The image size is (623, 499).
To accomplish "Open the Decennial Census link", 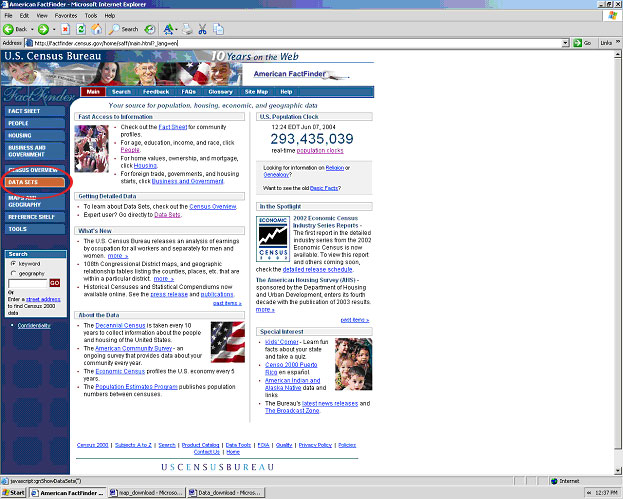I will (x=120, y=325).
